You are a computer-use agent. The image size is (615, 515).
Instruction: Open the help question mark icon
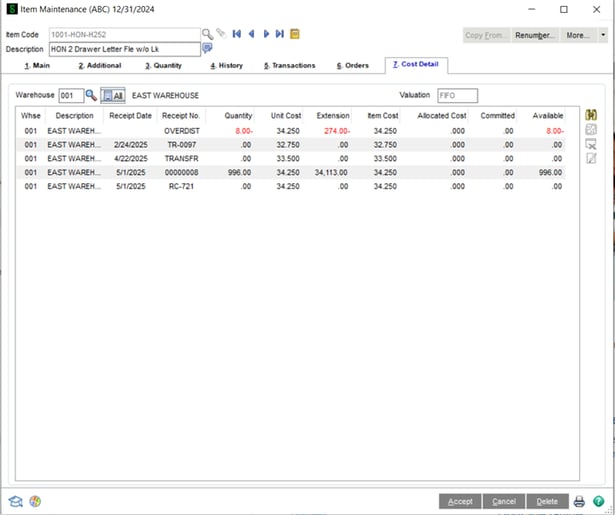tap(597, 501)
